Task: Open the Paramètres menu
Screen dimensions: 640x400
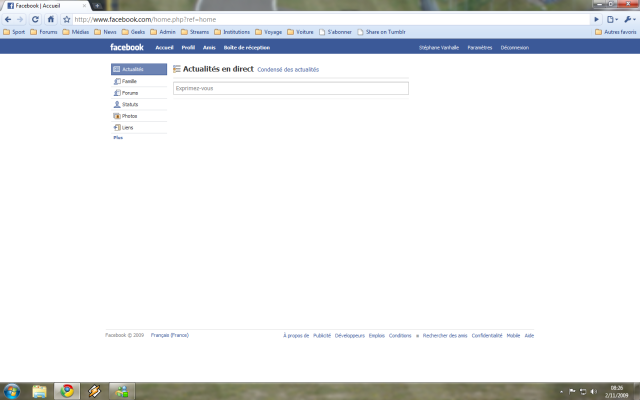Action: tap(480, 48)
